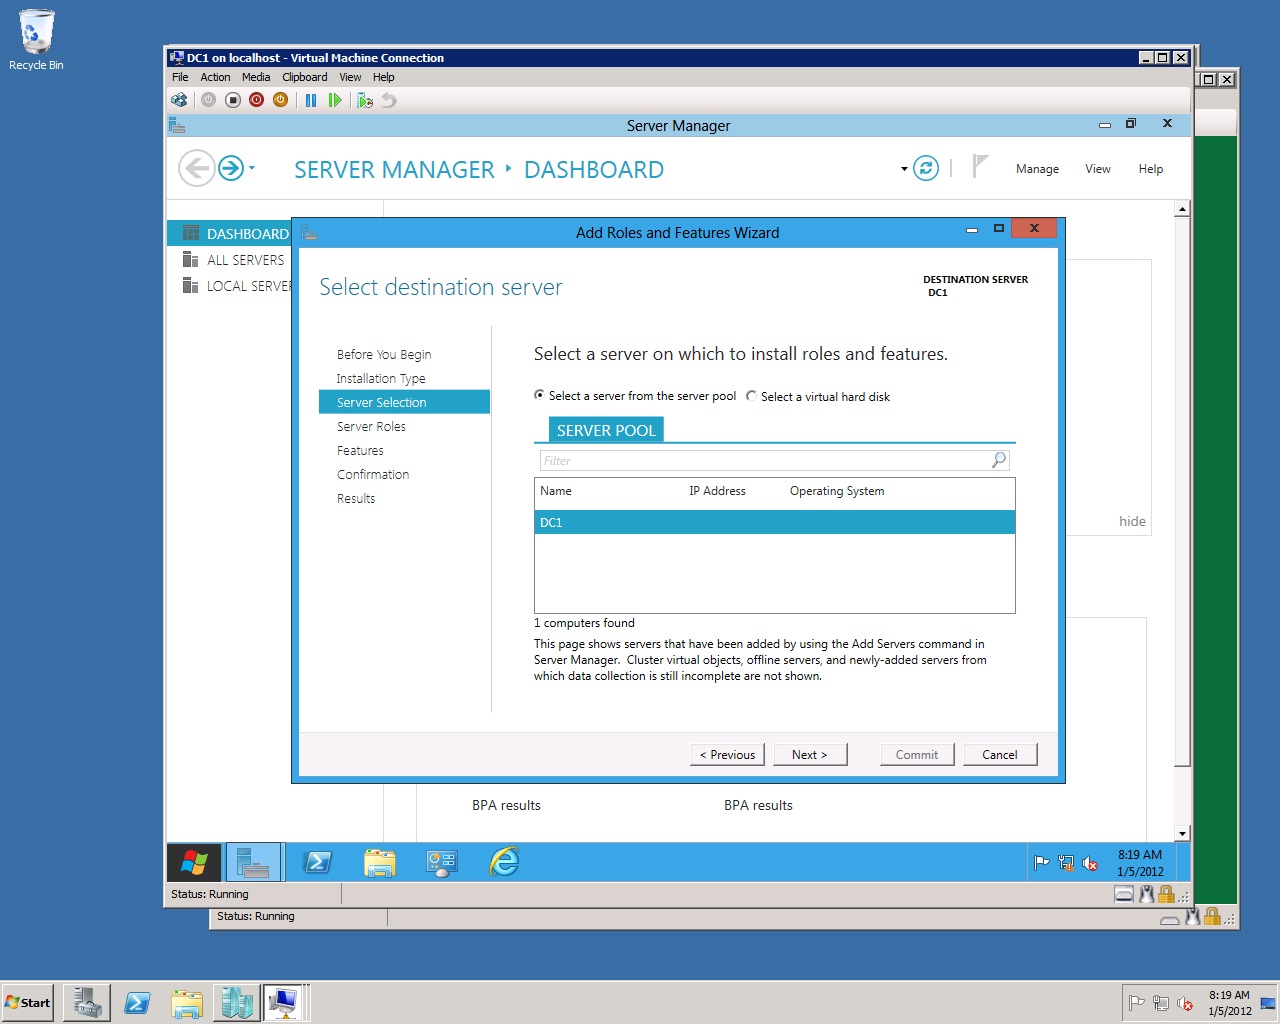Click the orange Save state VM icon

pos(280,100)
